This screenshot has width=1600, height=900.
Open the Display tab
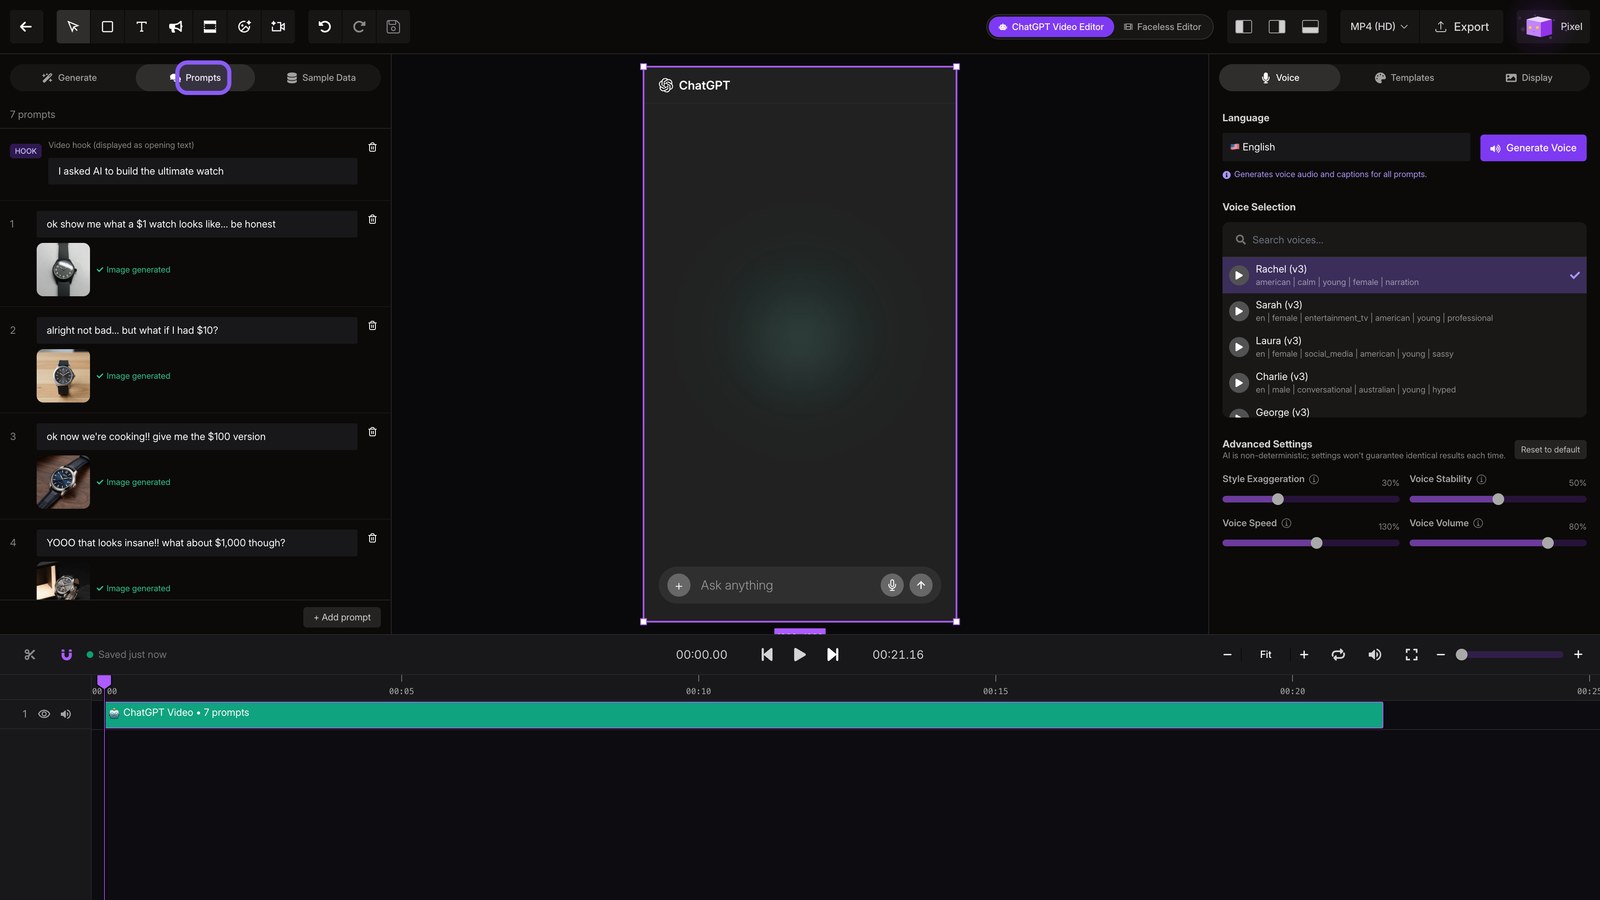click(x=1529, y=78)
